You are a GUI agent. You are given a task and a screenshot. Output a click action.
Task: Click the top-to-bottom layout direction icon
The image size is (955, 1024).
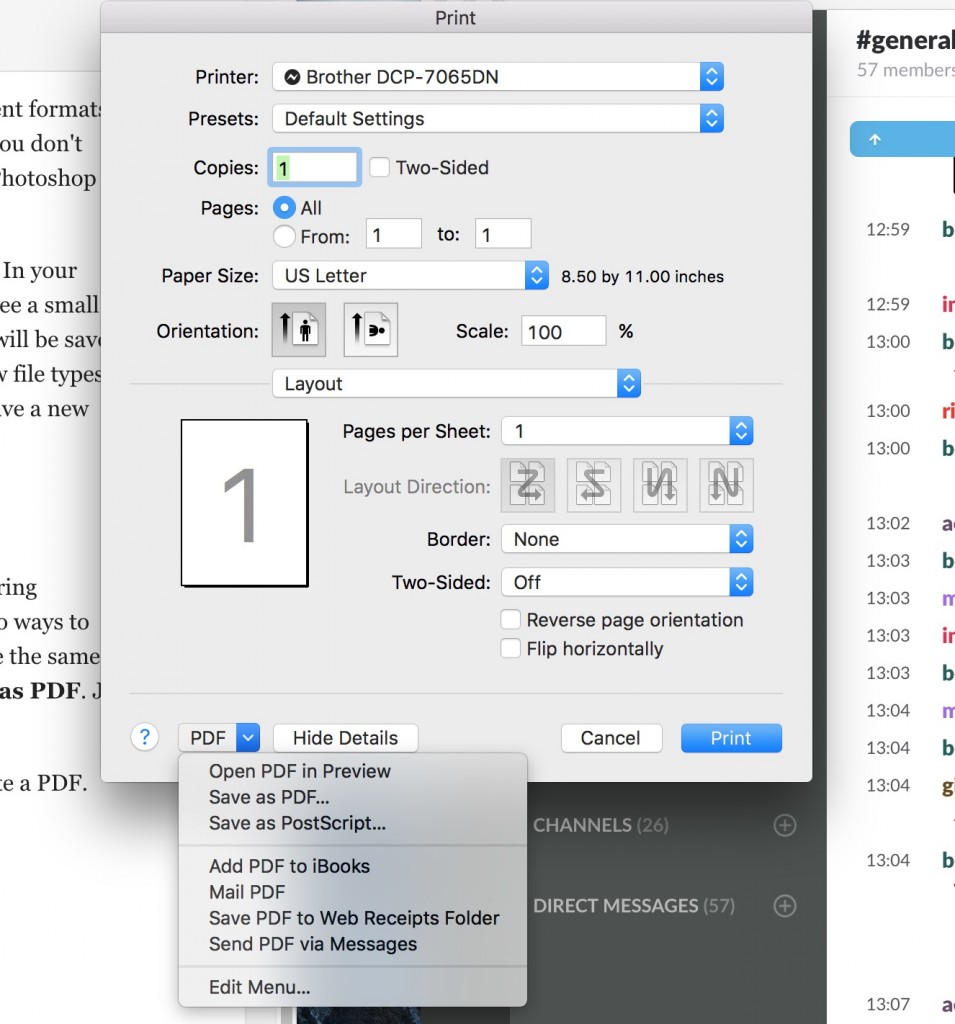[x=660, y=486]
